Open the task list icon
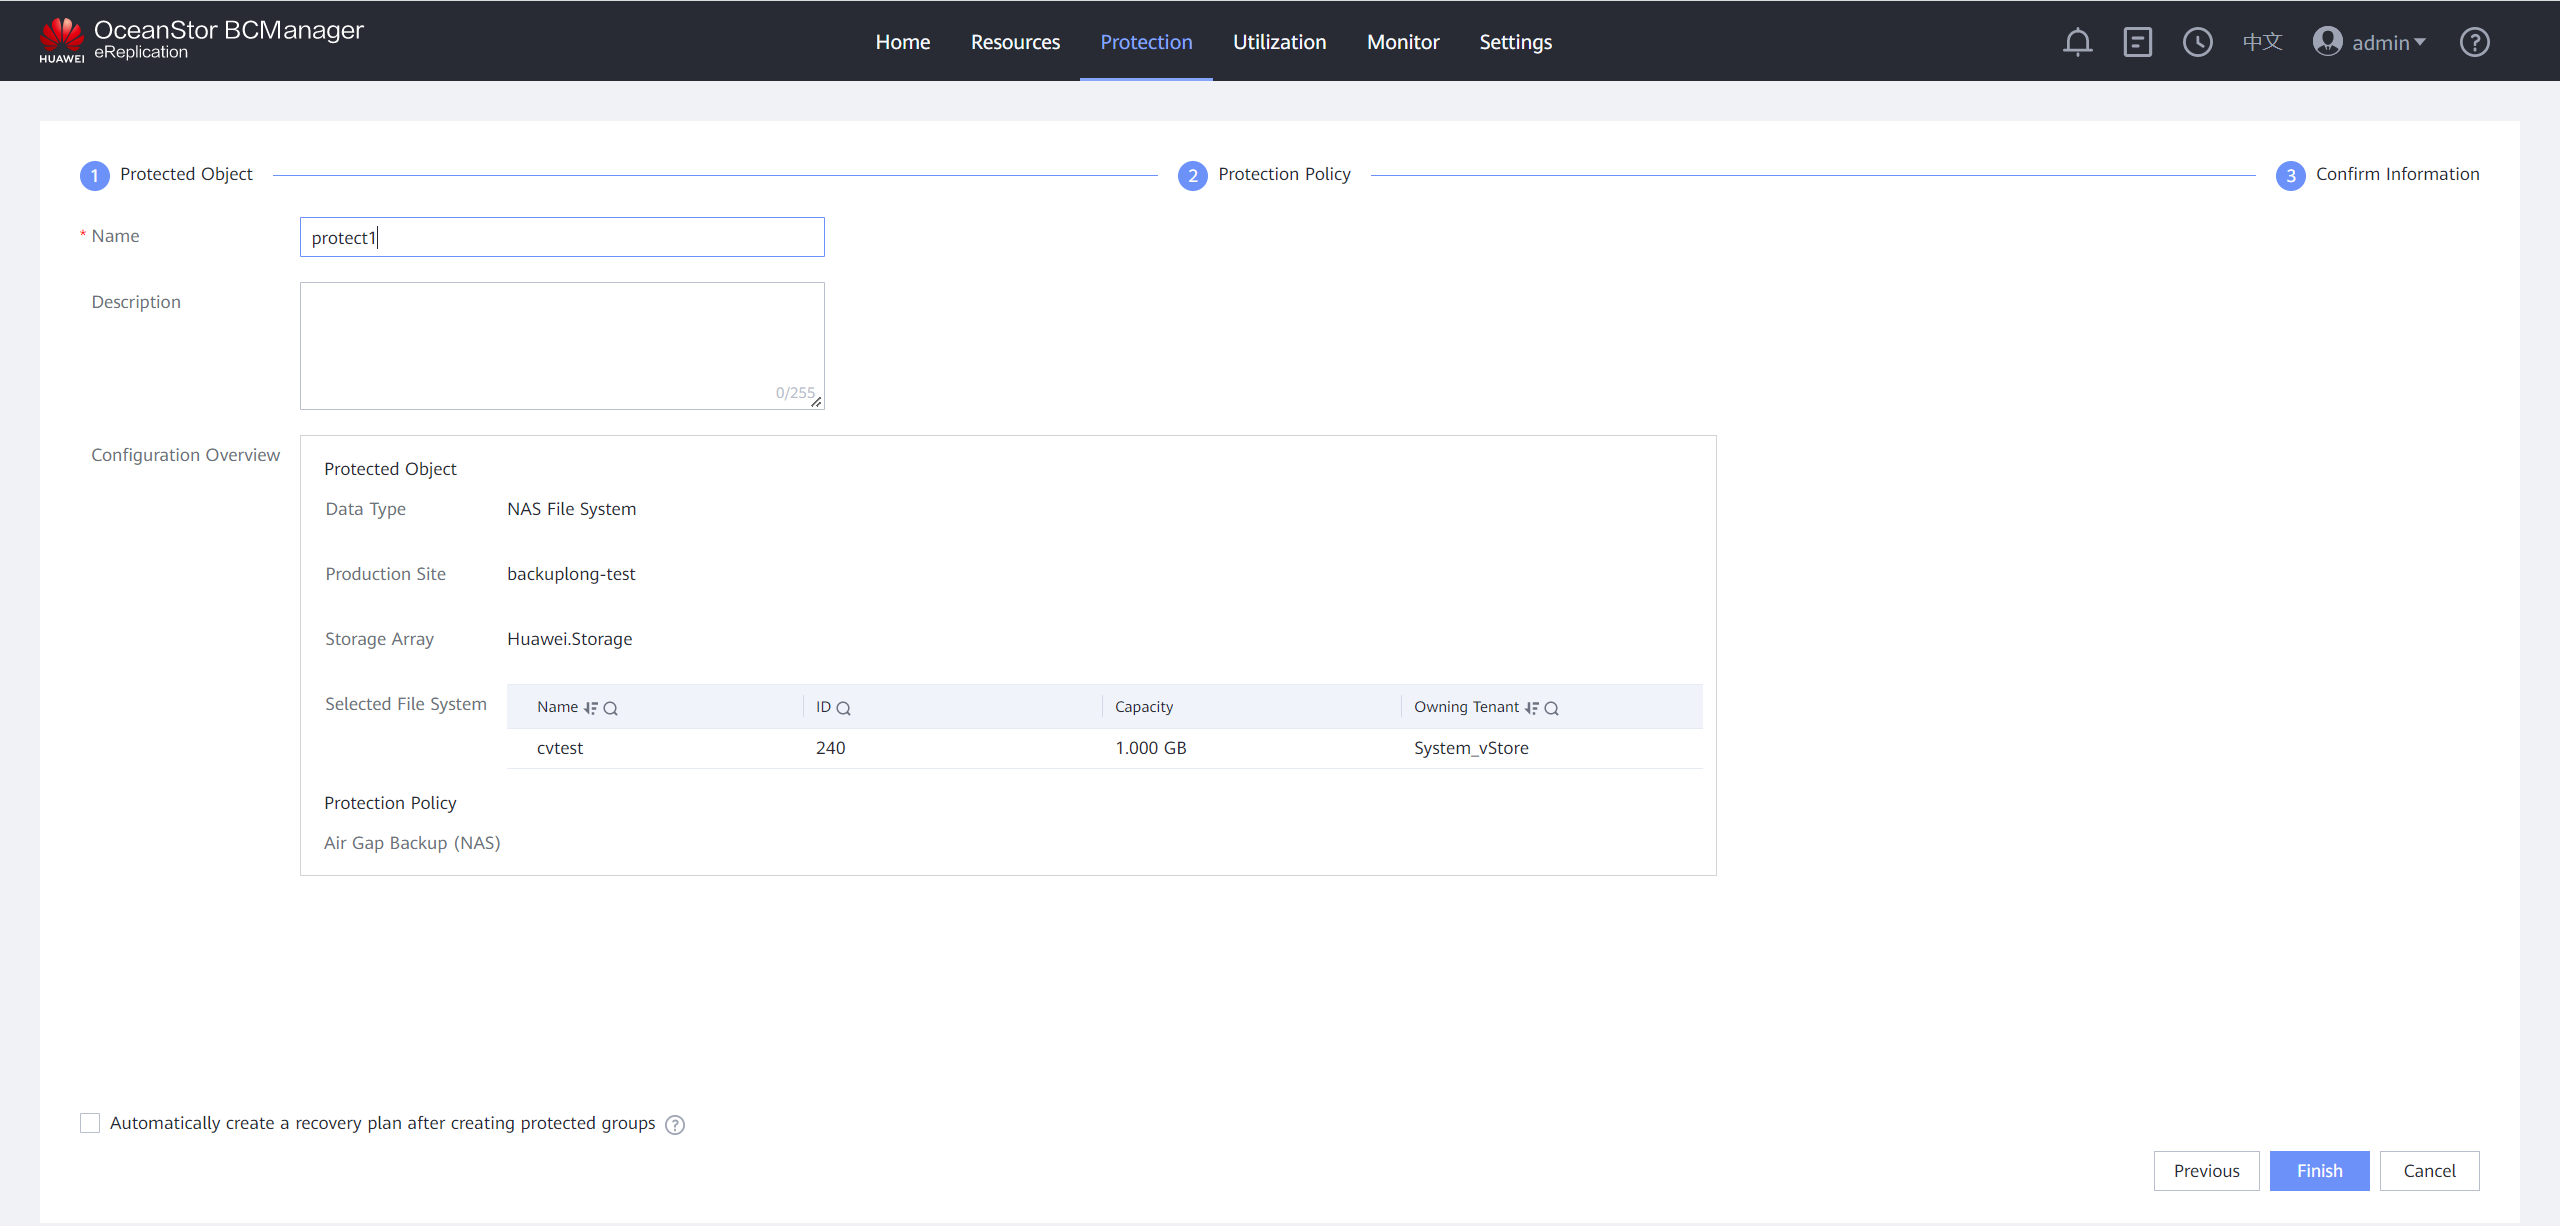Screen dimensions: 2560x1226 2137,42
